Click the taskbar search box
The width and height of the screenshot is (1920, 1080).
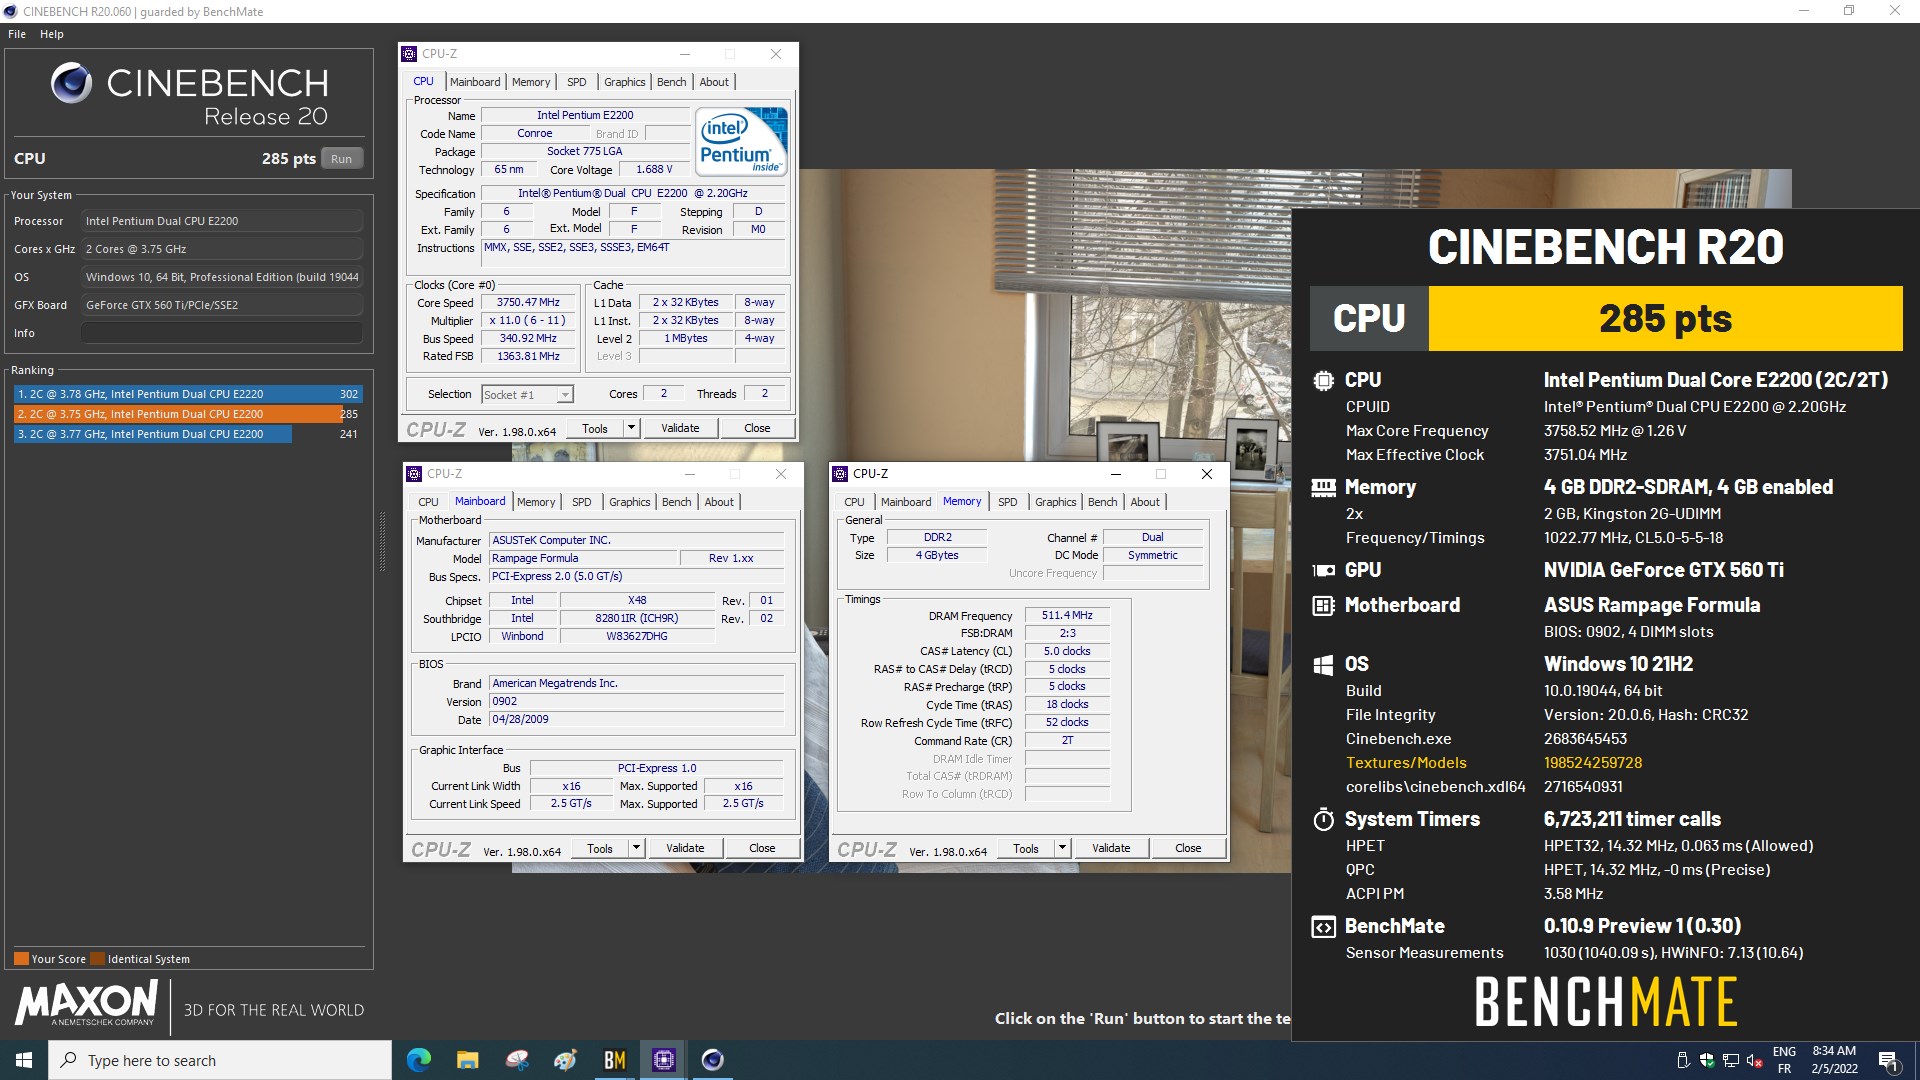(220, 1060)
